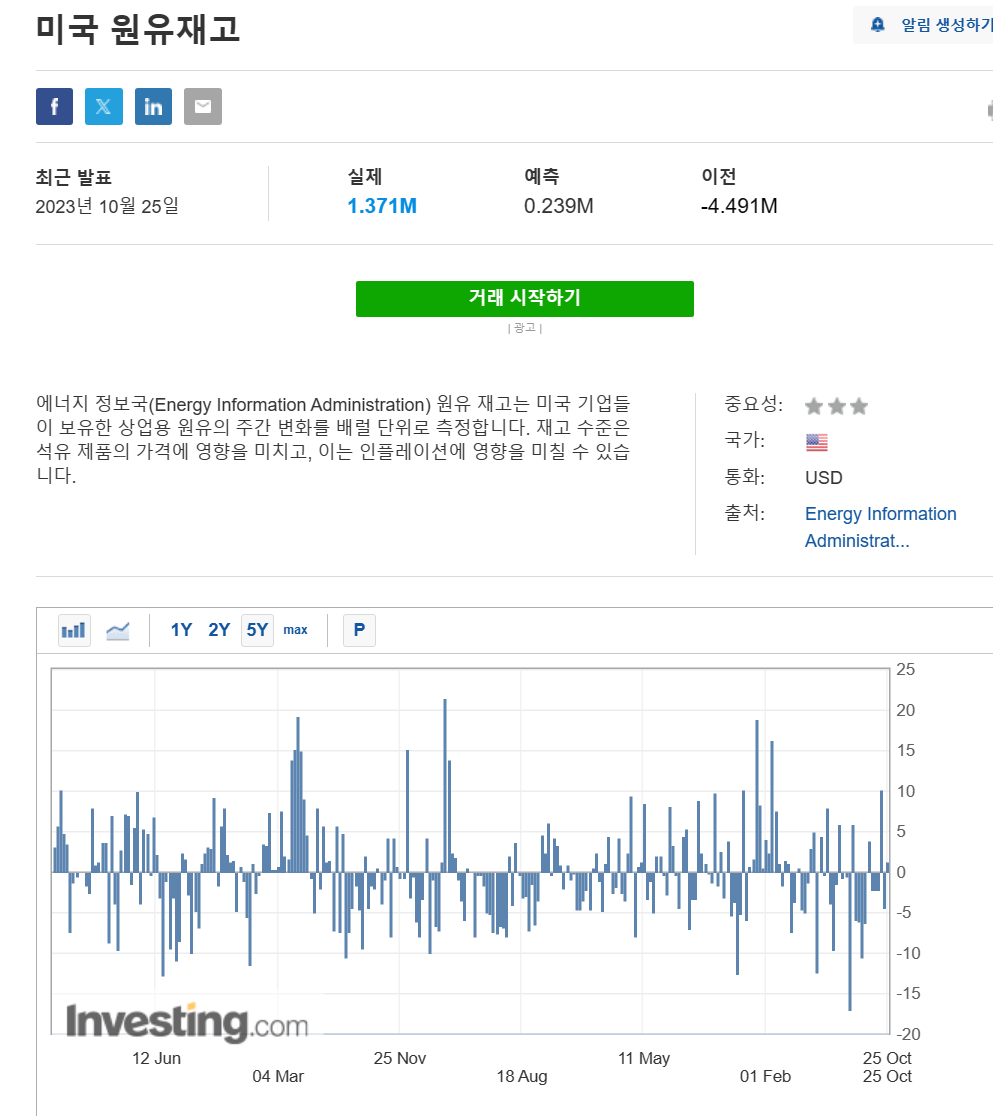Click the US flag icon

pyautogui.click(x=816, y=443)
